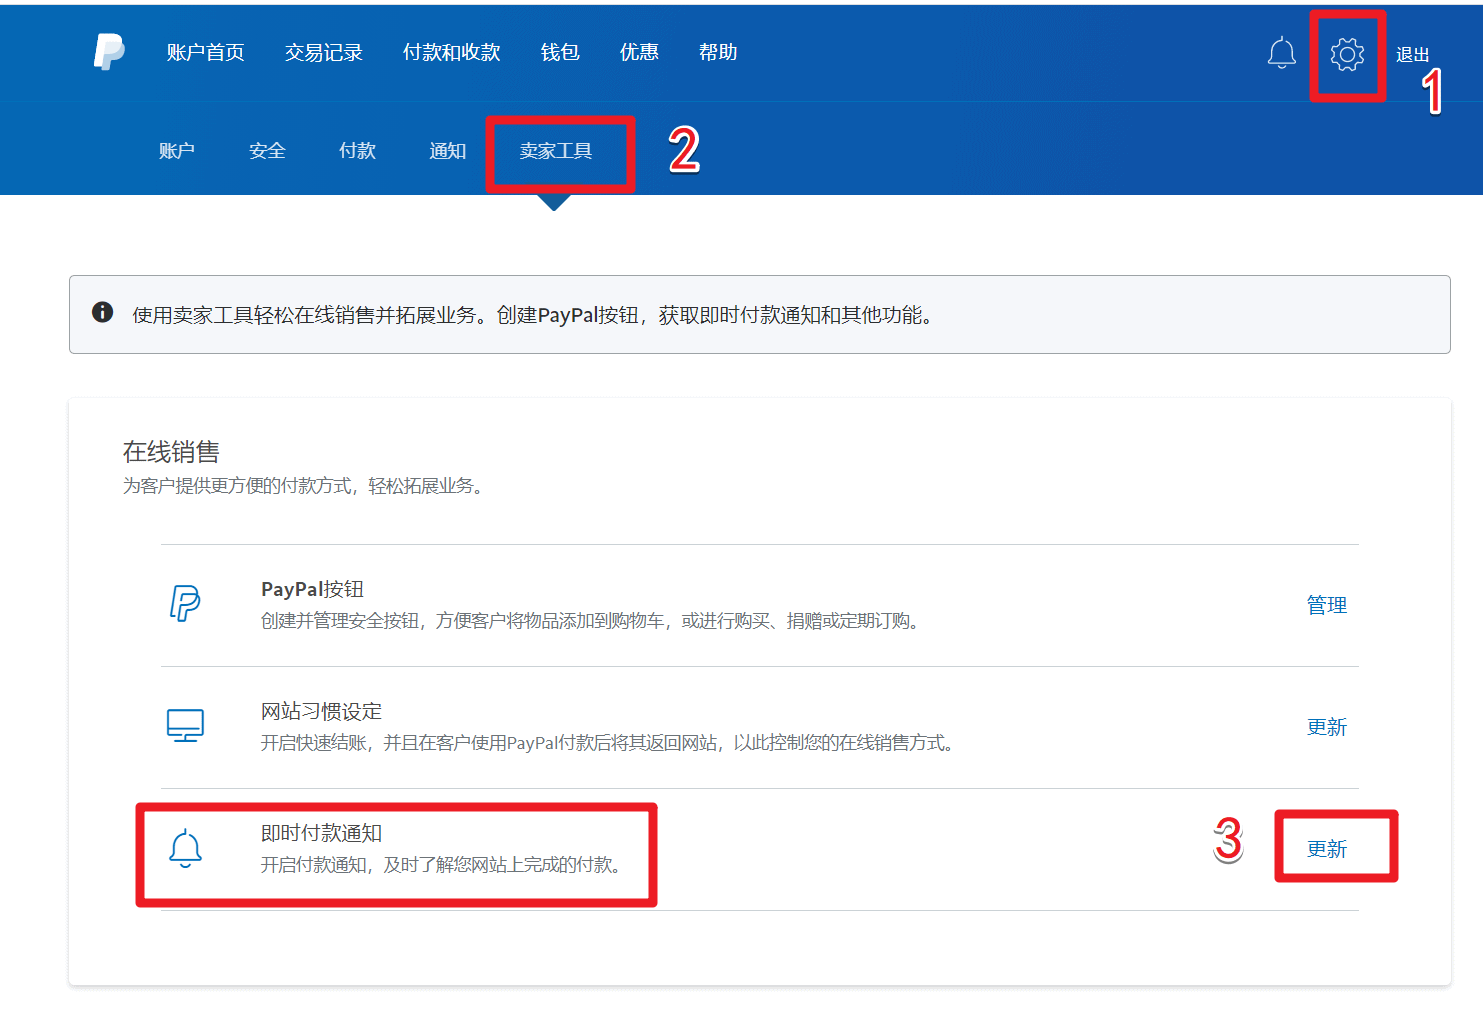Switch to the 账户 settings tab
Viewport: 1483px width, 1017px height.
(x=177, y=151)
